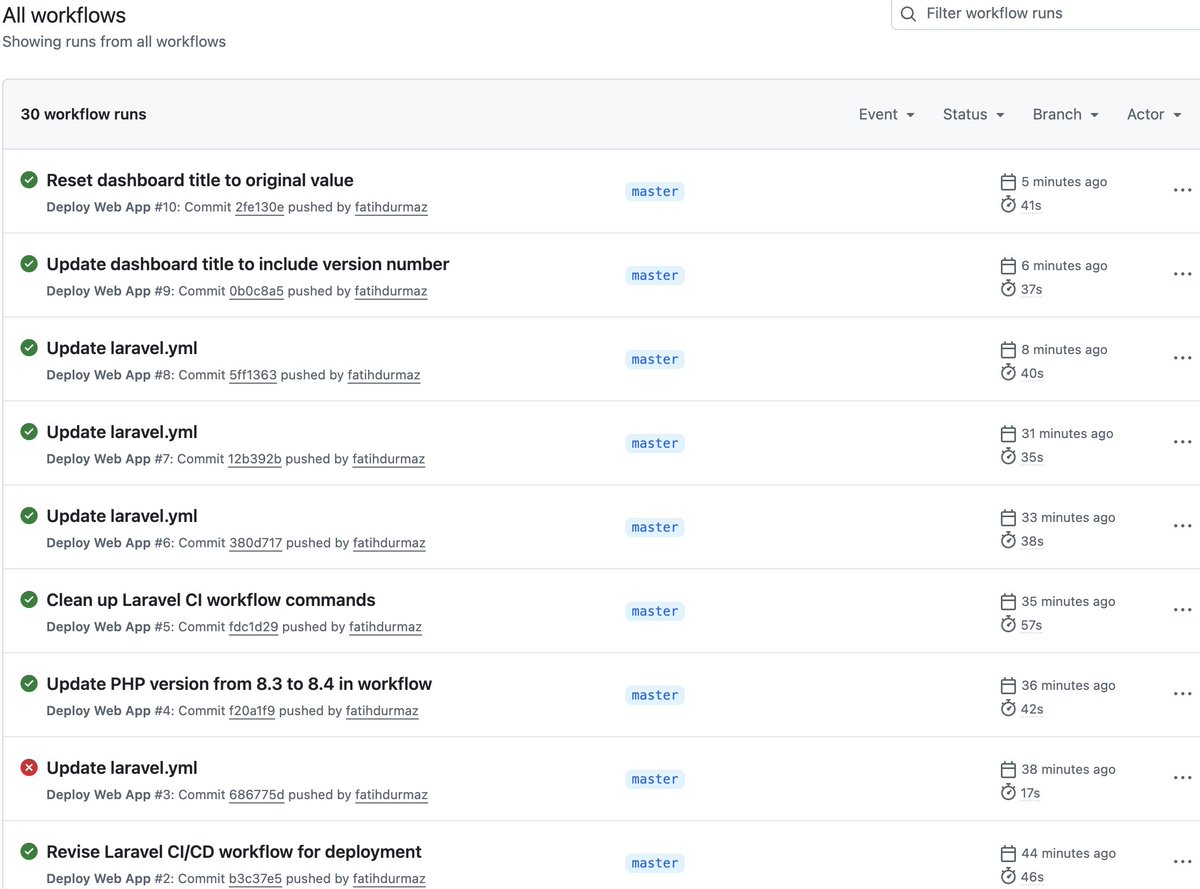Click success status icon for Reset dashboard title run

coord(29,180)
